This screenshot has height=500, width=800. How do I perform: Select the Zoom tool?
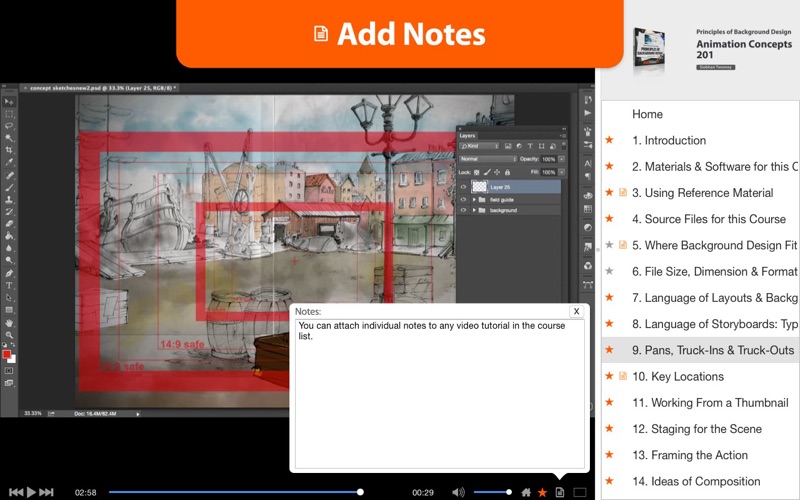[x=9, y=335]
